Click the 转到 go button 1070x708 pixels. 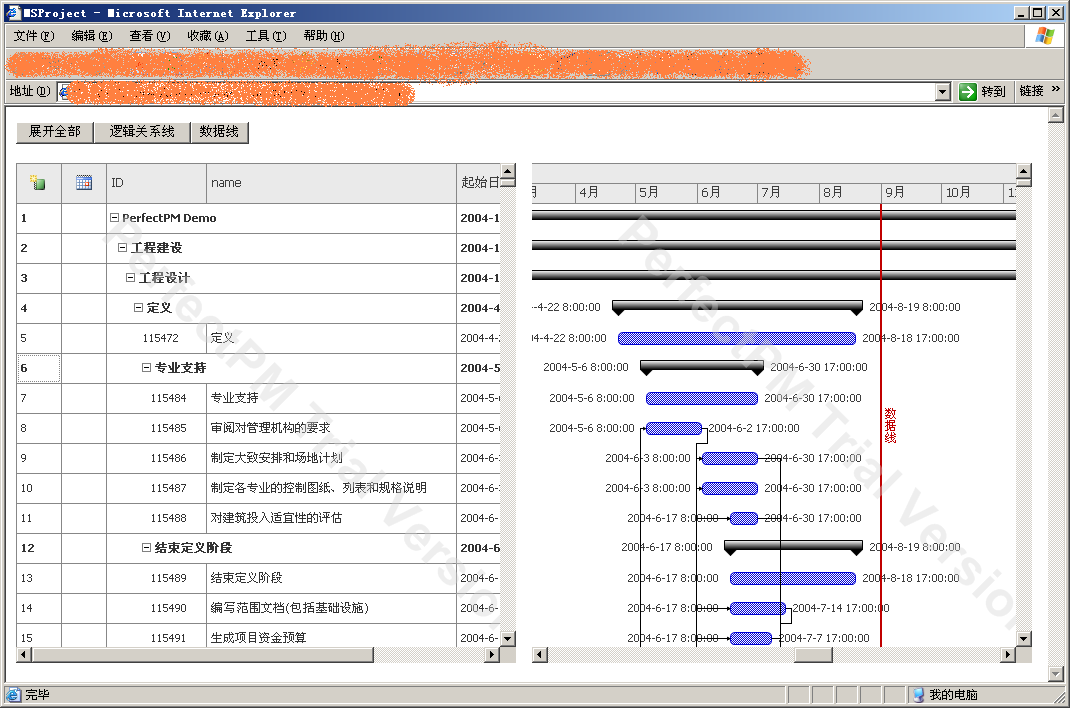[983, 91]
